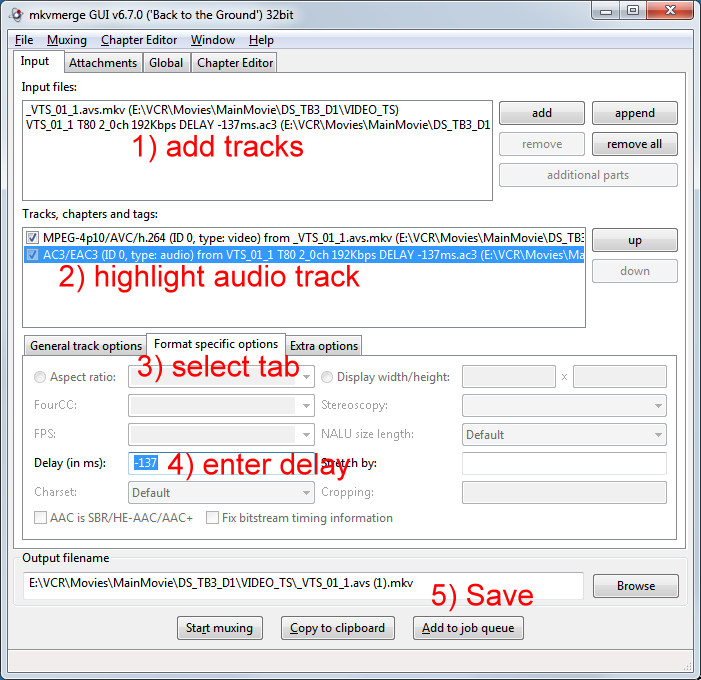The width and height of the screenshot is (701, 680).
Task: Minimize the mkvmerge GUI window
Action: point(606,11)
